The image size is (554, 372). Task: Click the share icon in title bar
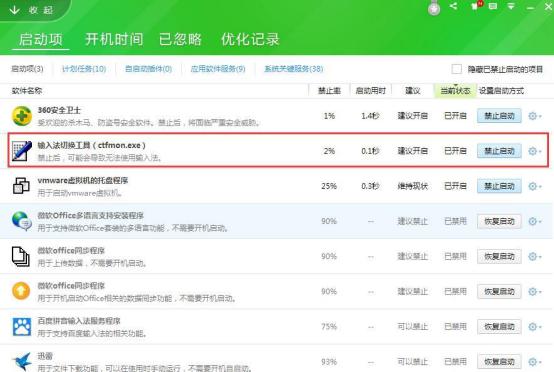(x=453, y=6)
